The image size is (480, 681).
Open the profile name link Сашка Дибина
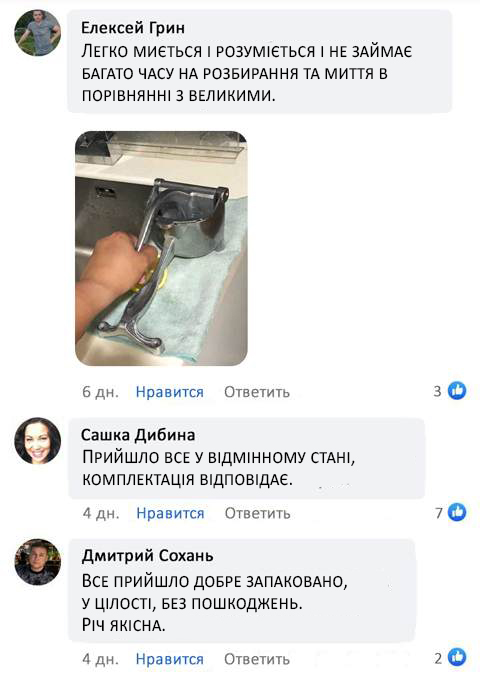[138, 435]
